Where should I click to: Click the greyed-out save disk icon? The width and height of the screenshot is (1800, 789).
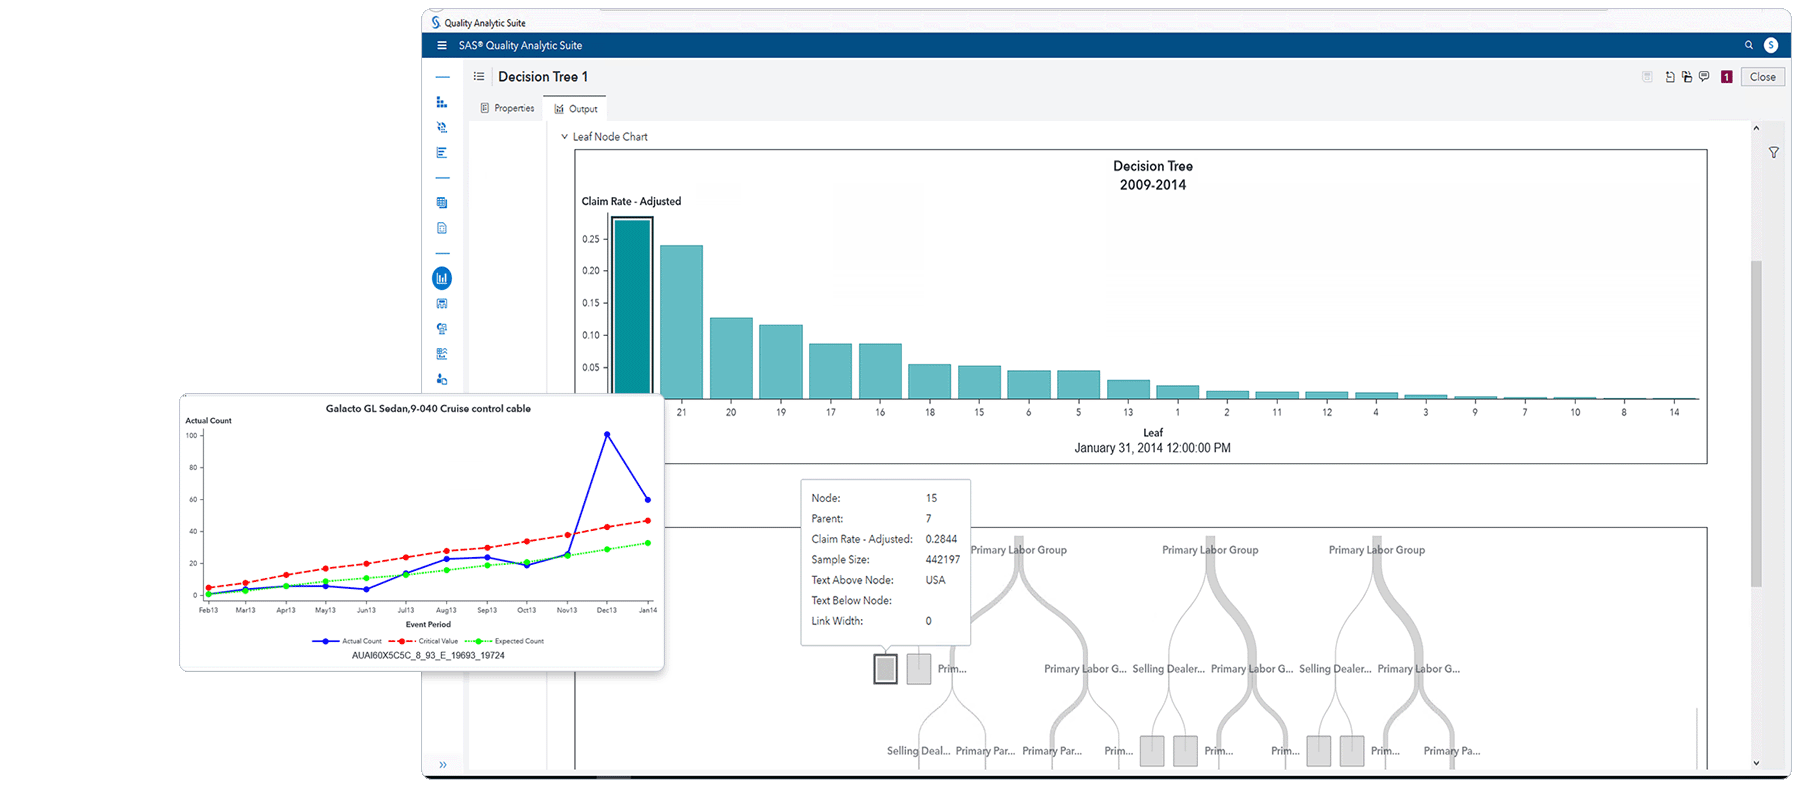[x=1647, y=77]
